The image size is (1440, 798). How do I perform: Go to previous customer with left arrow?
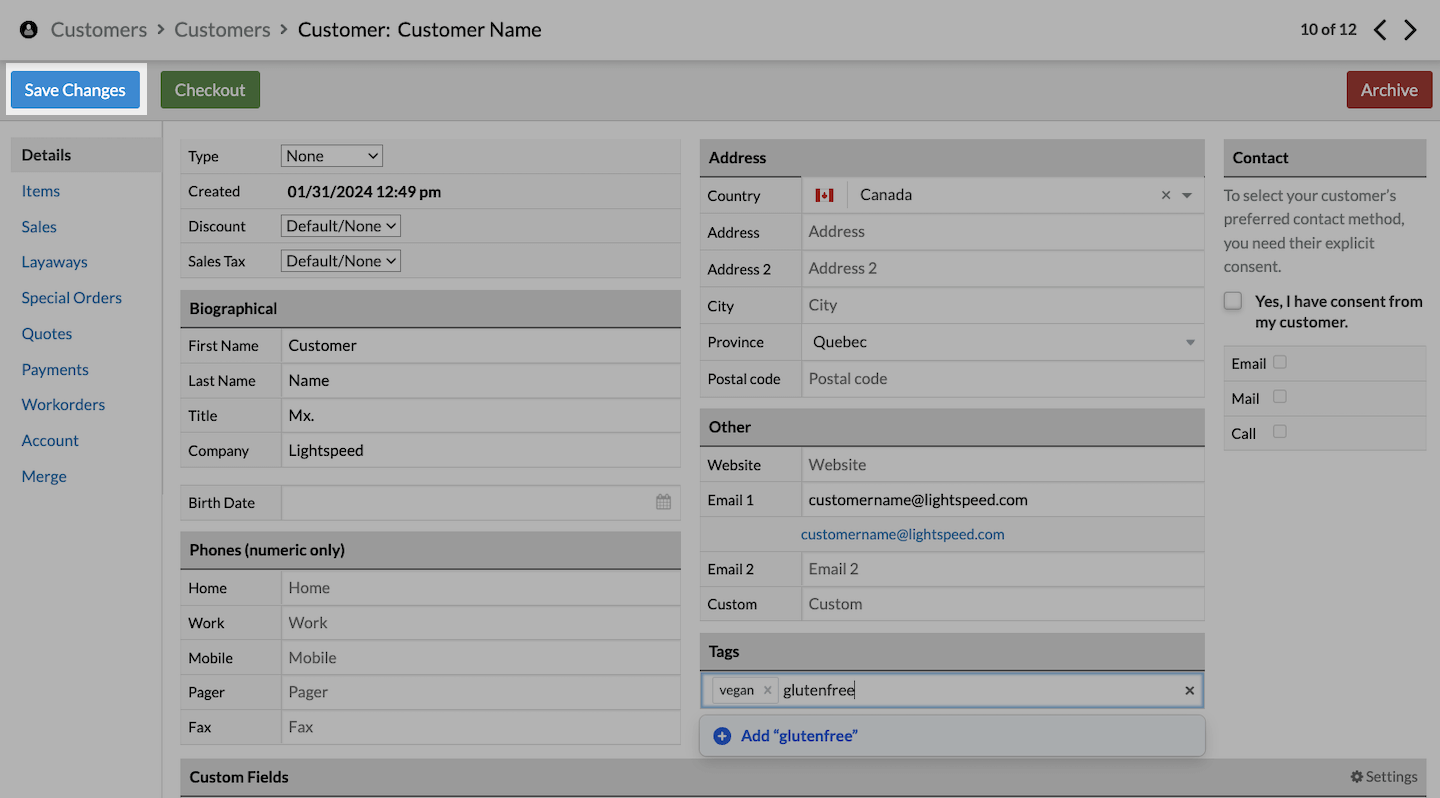click(x=1380, y=30)
